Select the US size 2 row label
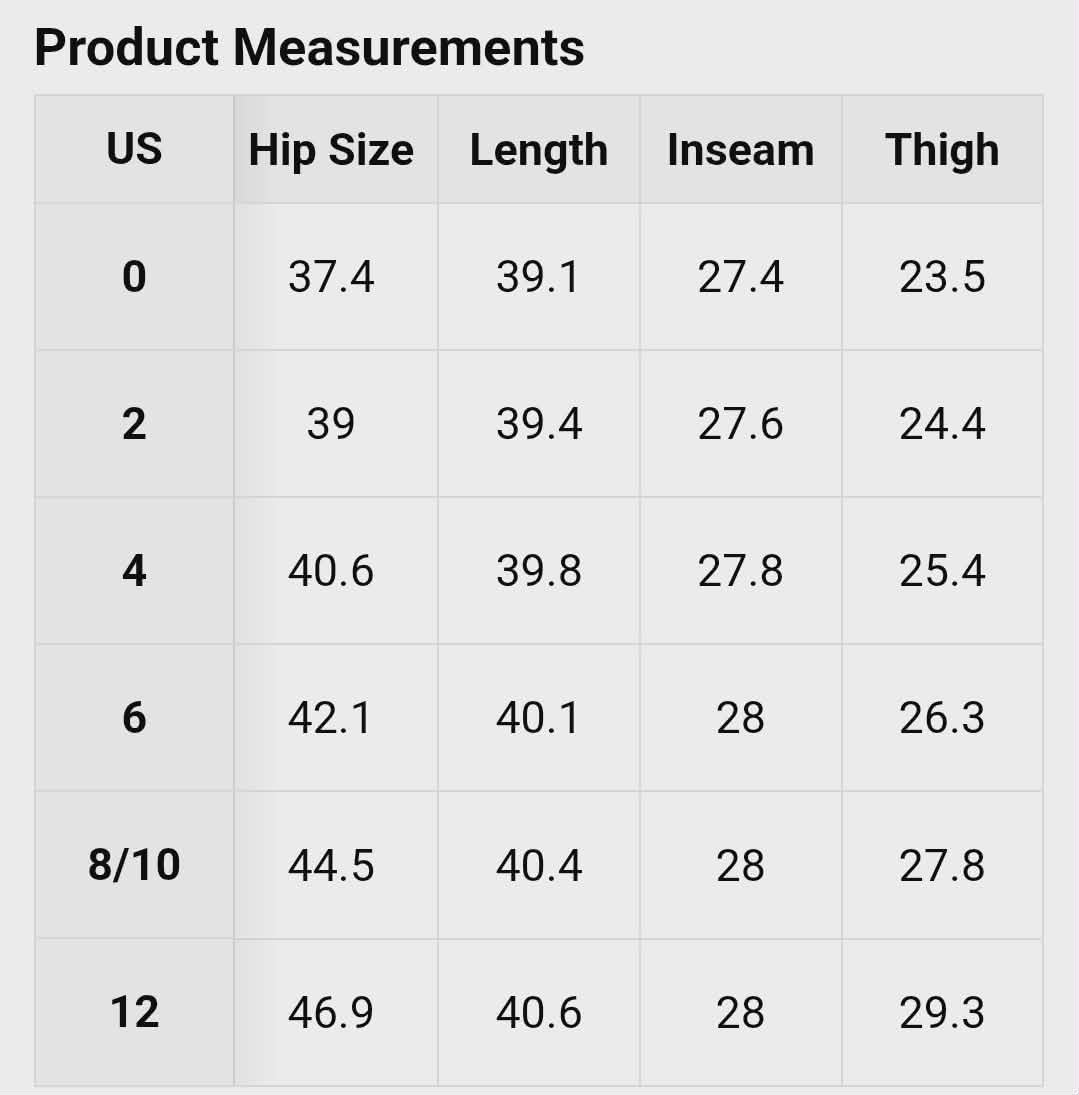 coord(134,424)
